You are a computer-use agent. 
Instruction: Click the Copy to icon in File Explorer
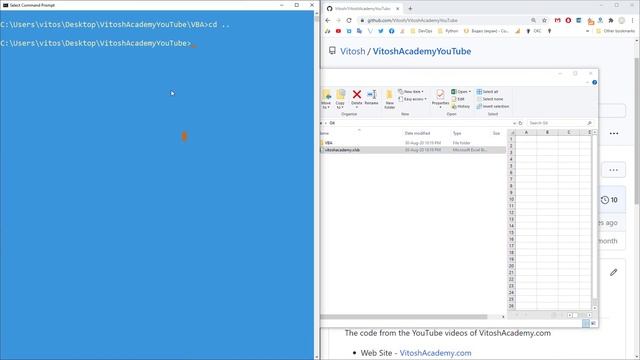point(340,95)
